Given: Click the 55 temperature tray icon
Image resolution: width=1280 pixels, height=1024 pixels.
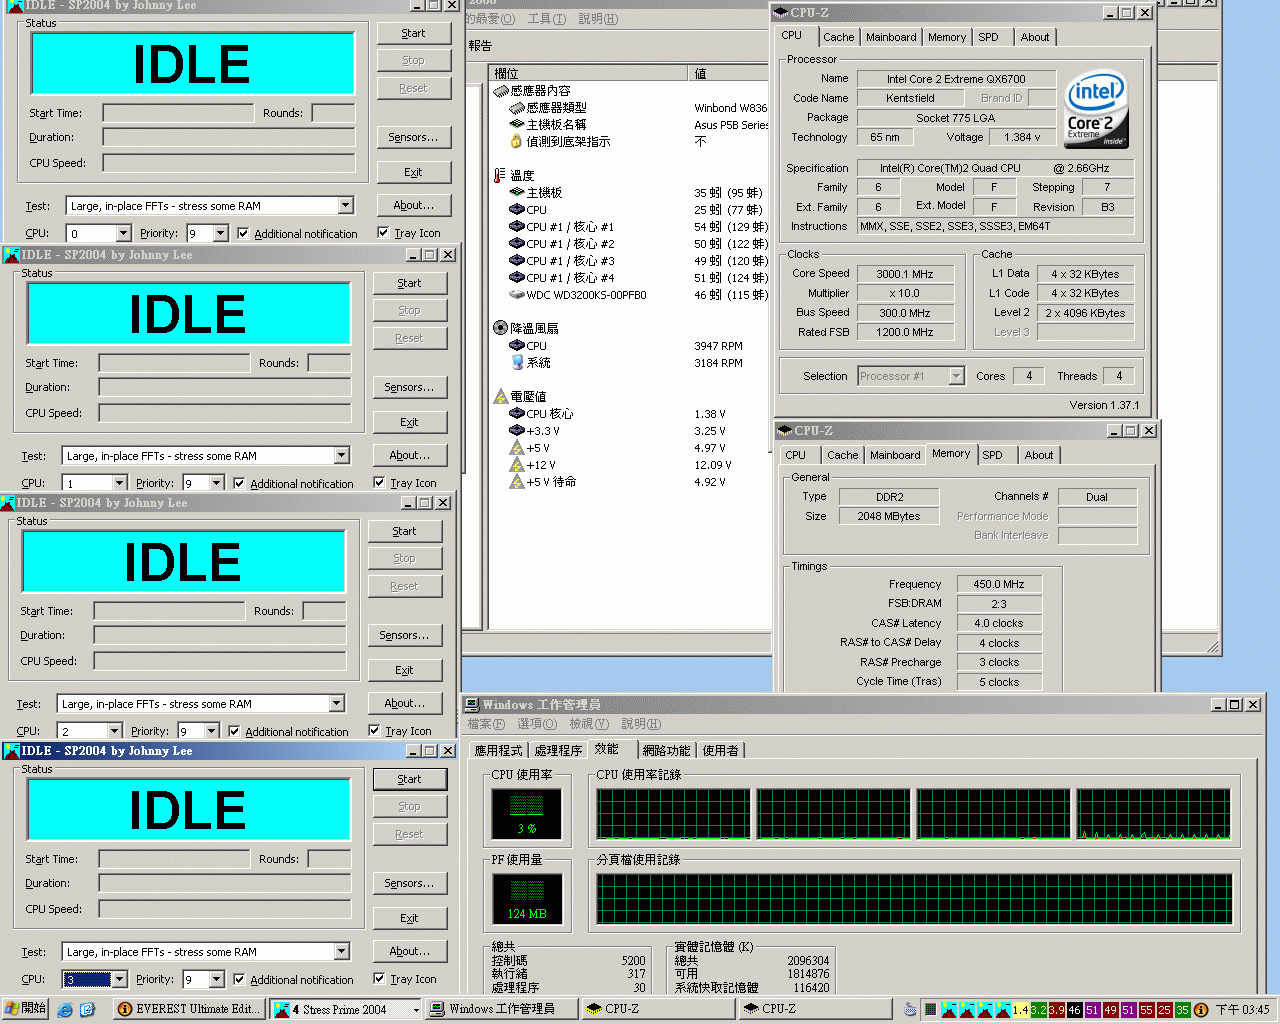Looking at the screenshot, I should pos(1146,1010).
